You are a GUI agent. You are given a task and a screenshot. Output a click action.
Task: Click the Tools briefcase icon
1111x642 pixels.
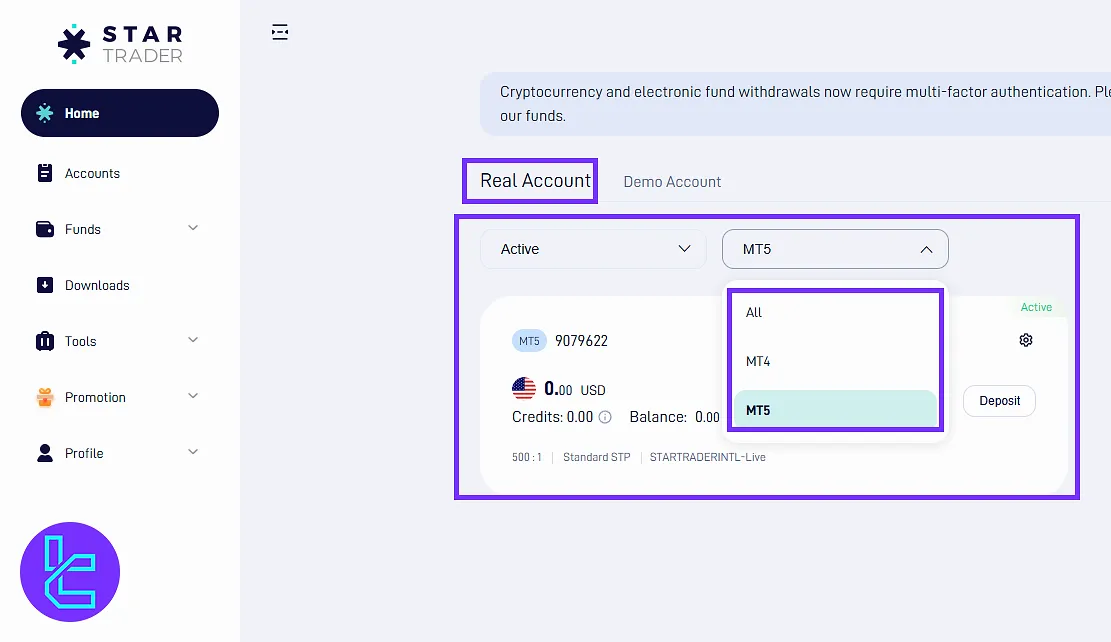click(45, 341)
